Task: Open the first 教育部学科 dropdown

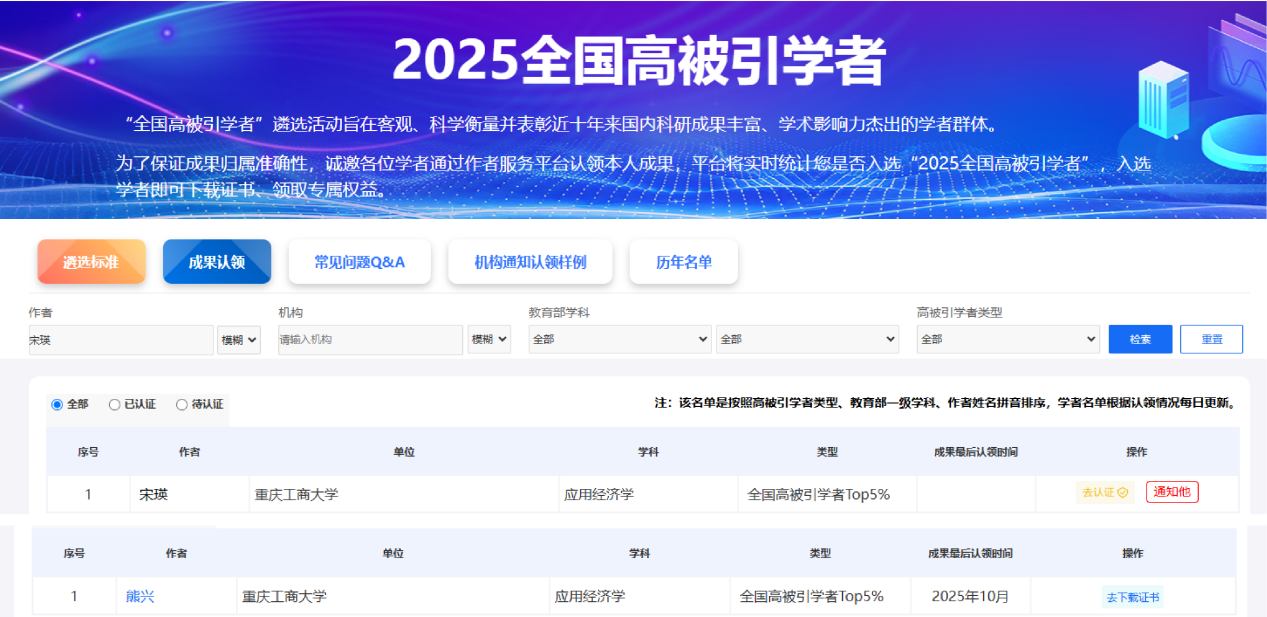Action: 620,340
